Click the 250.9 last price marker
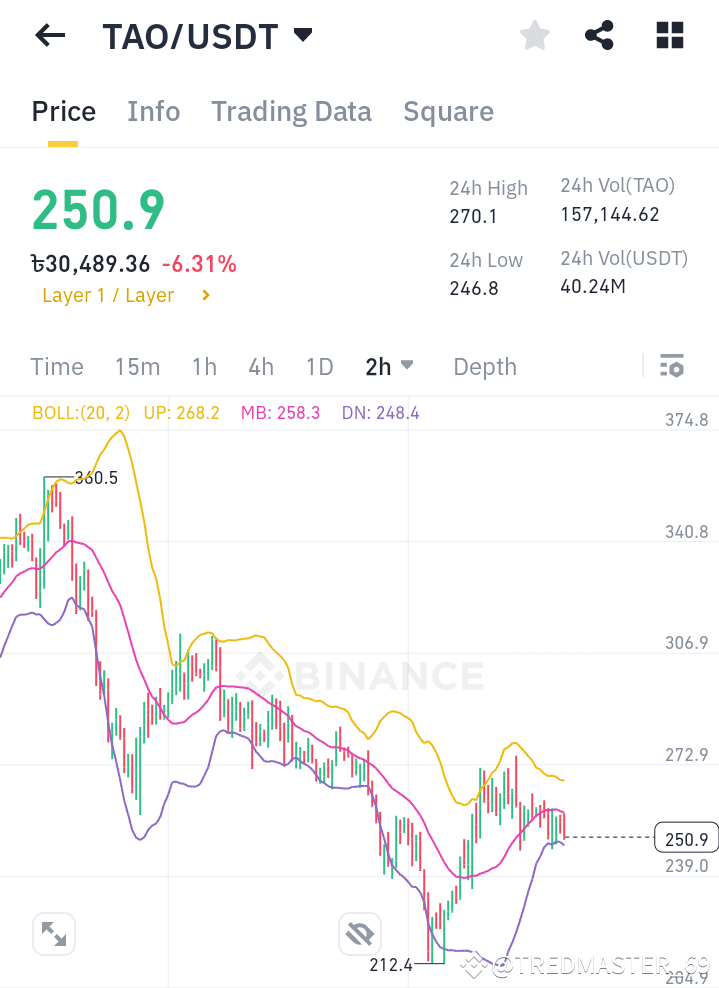 point(684,839)
